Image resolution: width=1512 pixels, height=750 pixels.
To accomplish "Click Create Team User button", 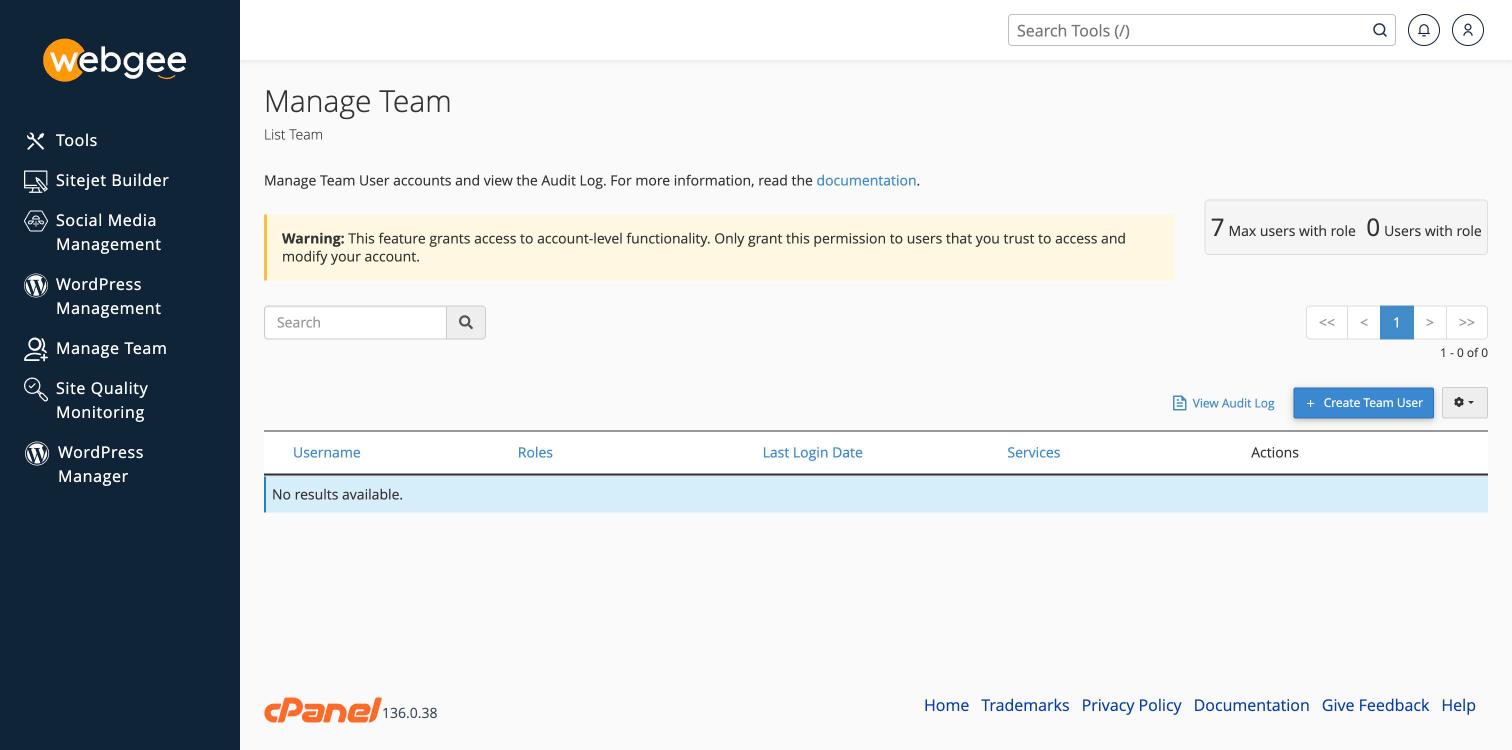I will coord(1364,402).
